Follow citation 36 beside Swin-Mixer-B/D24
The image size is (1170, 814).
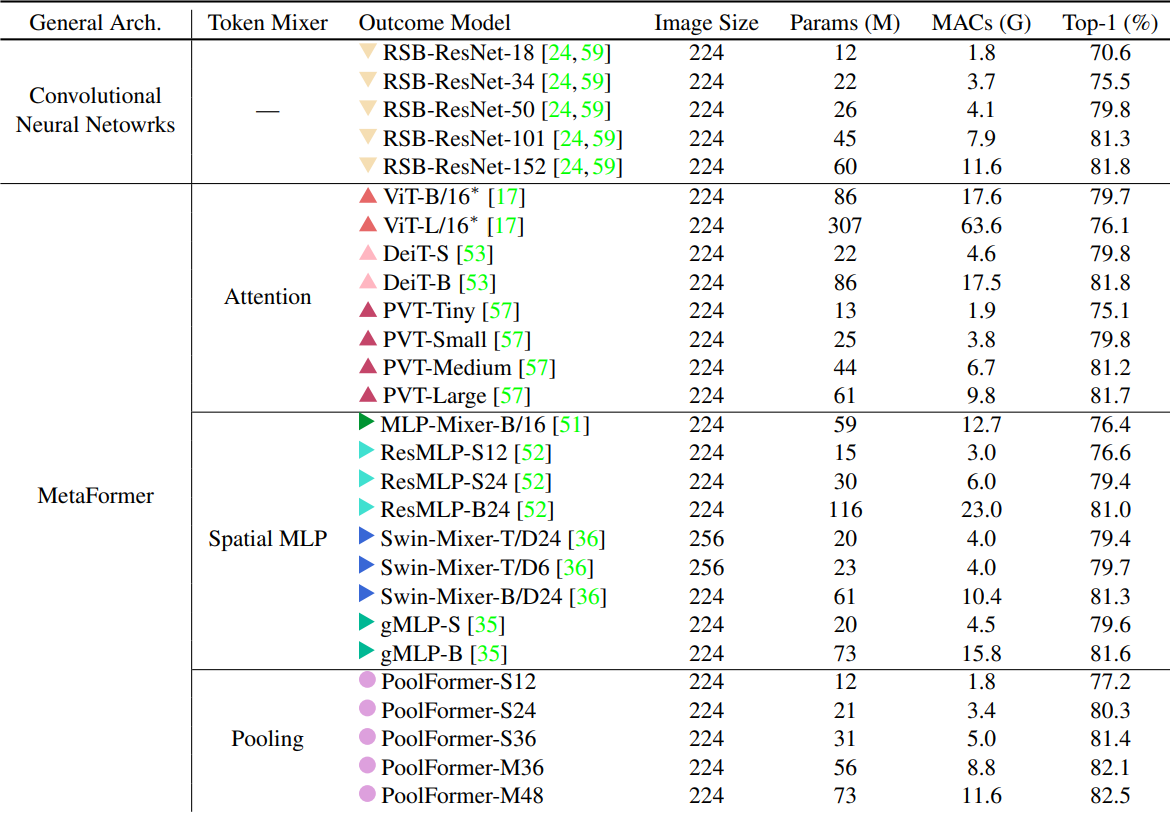click(x=588, y=597)
